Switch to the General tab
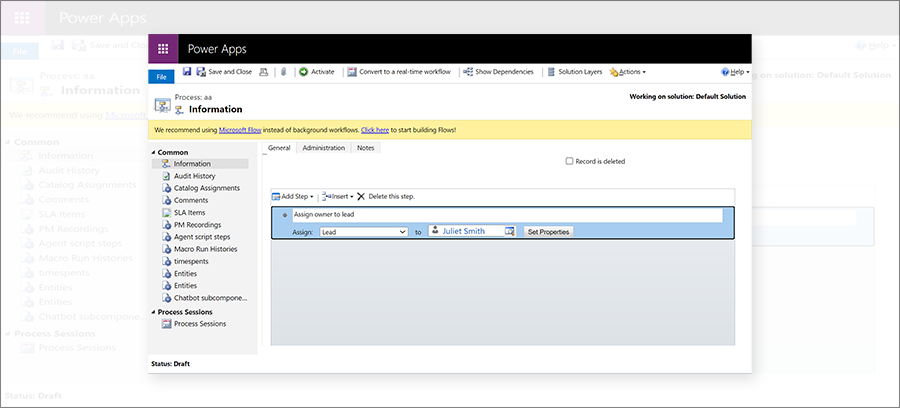Screen dimensions: 900x408 [279, 147]
